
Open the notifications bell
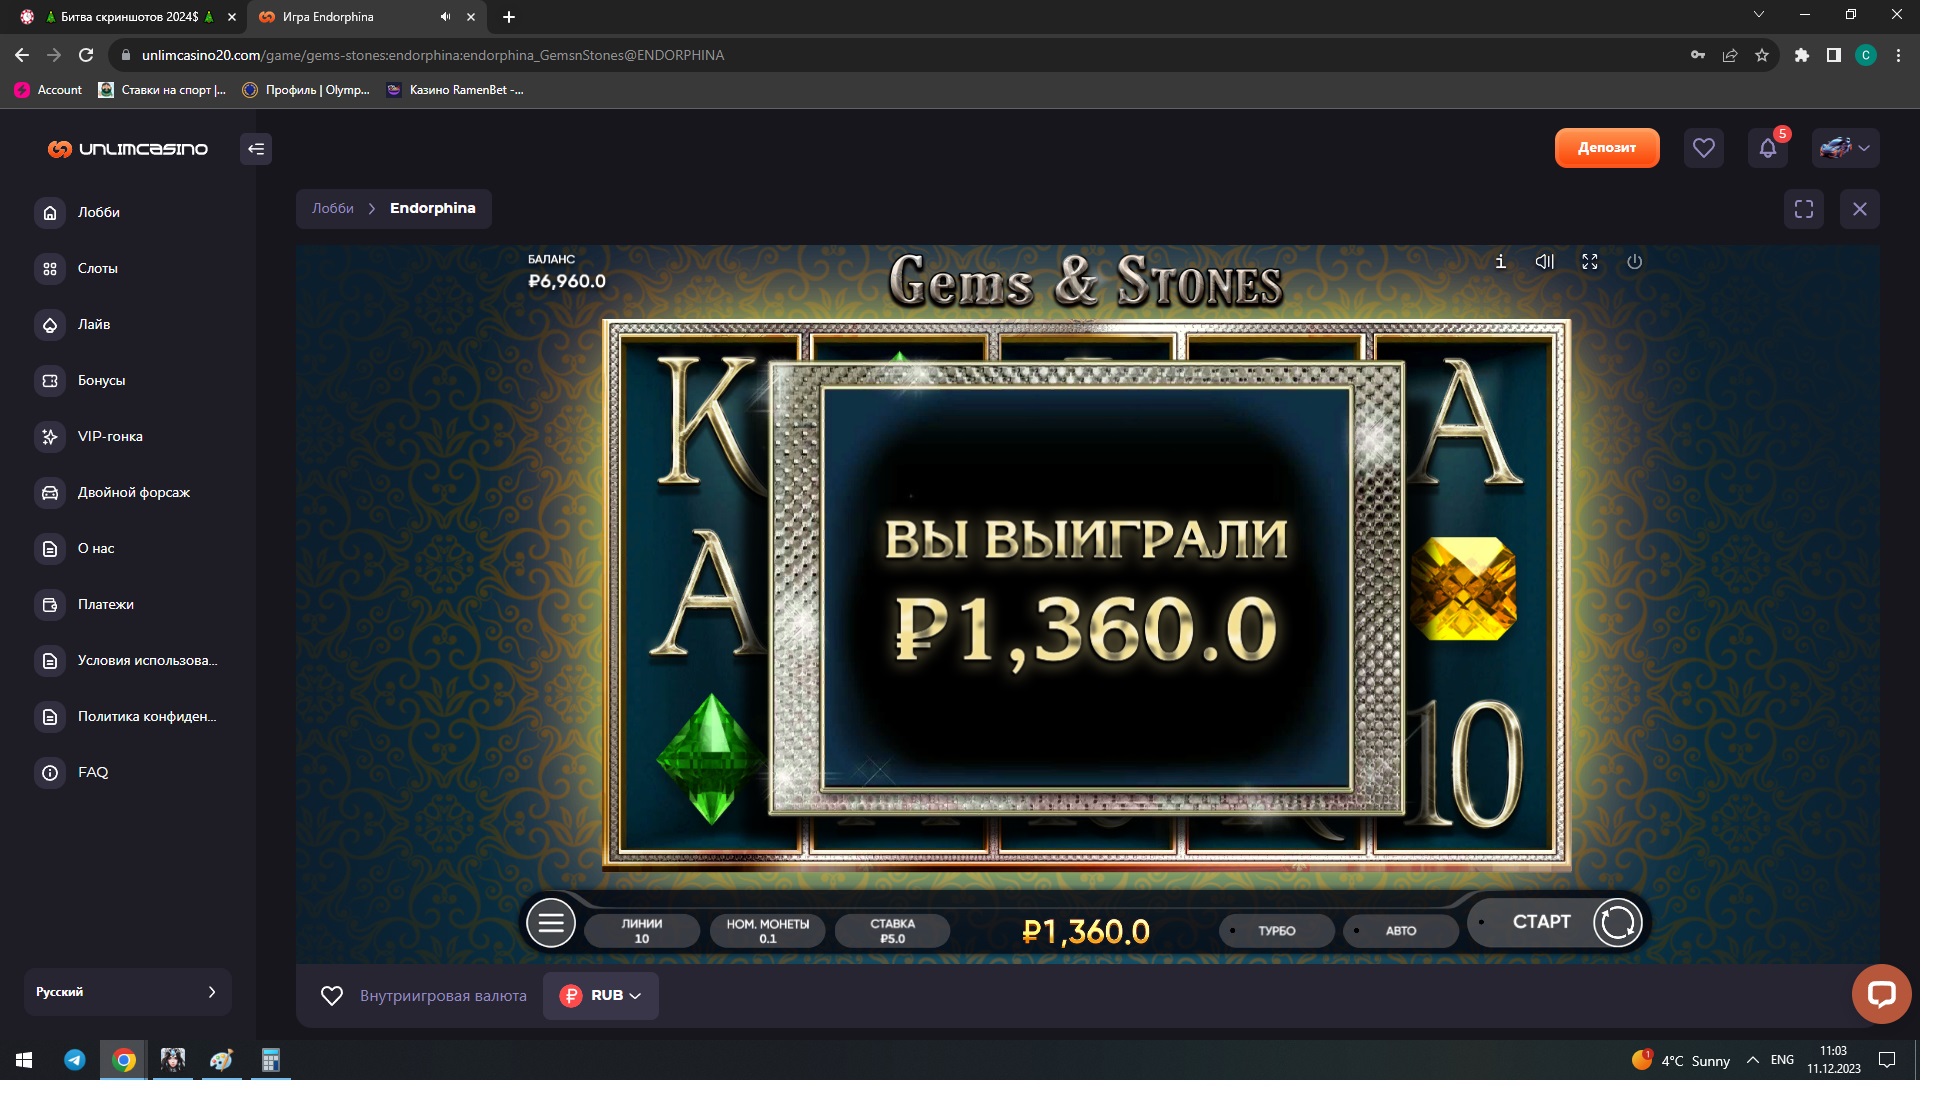pos(1767,149)
